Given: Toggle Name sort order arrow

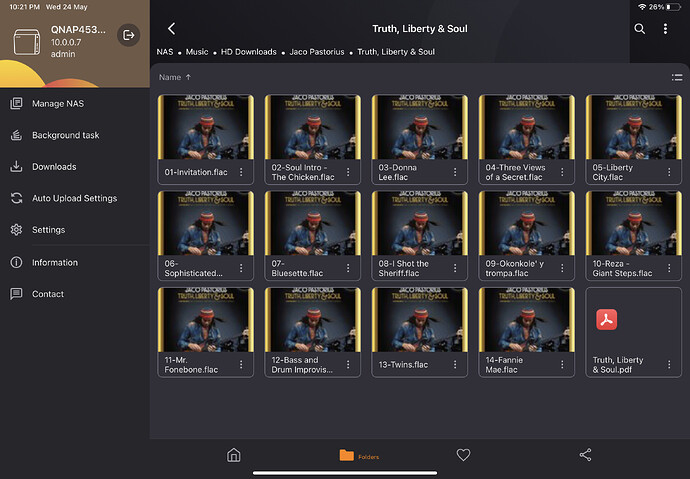Looking at the screenshot, I should coord(188,77).
